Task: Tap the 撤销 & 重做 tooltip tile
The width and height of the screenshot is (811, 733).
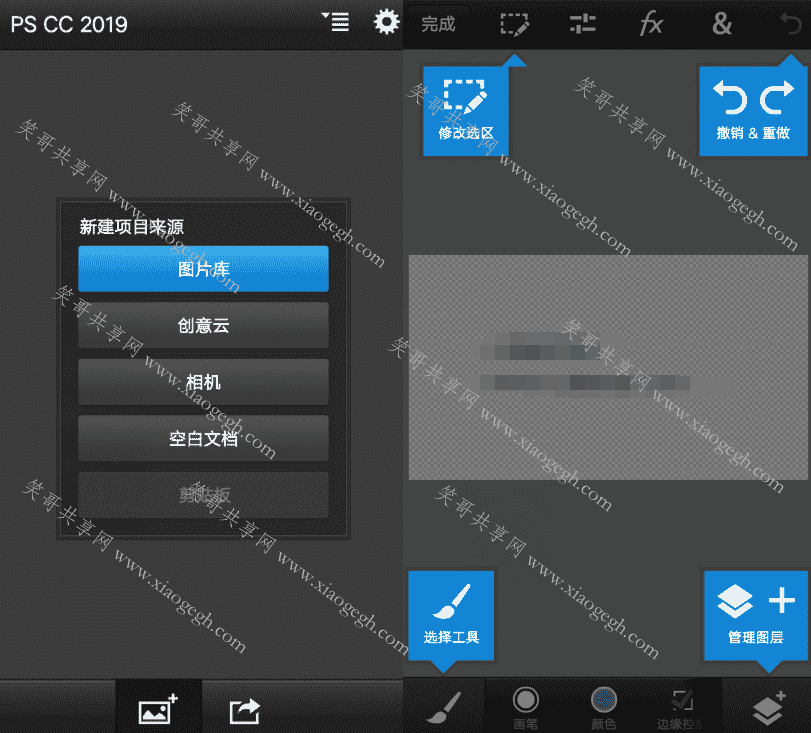Action: pyautogui.click(x=753, y=111)
